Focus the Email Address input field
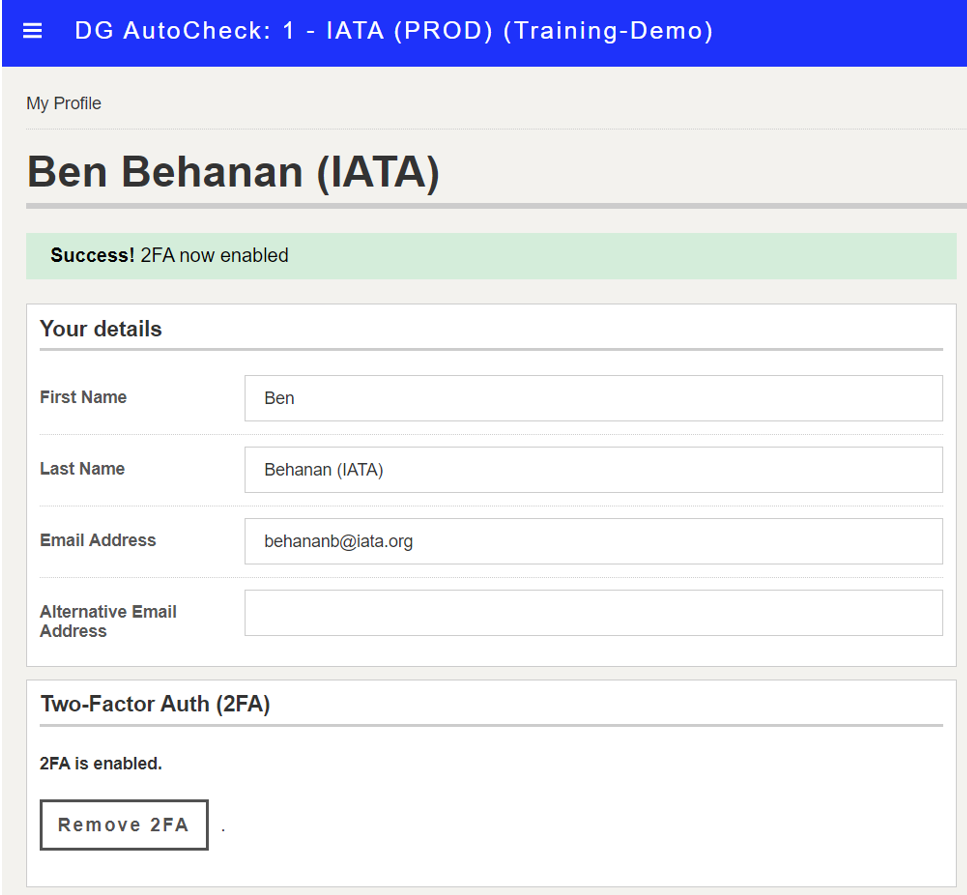Image resolution: width=967 pixels, height=895 pixels. point(593,541)
